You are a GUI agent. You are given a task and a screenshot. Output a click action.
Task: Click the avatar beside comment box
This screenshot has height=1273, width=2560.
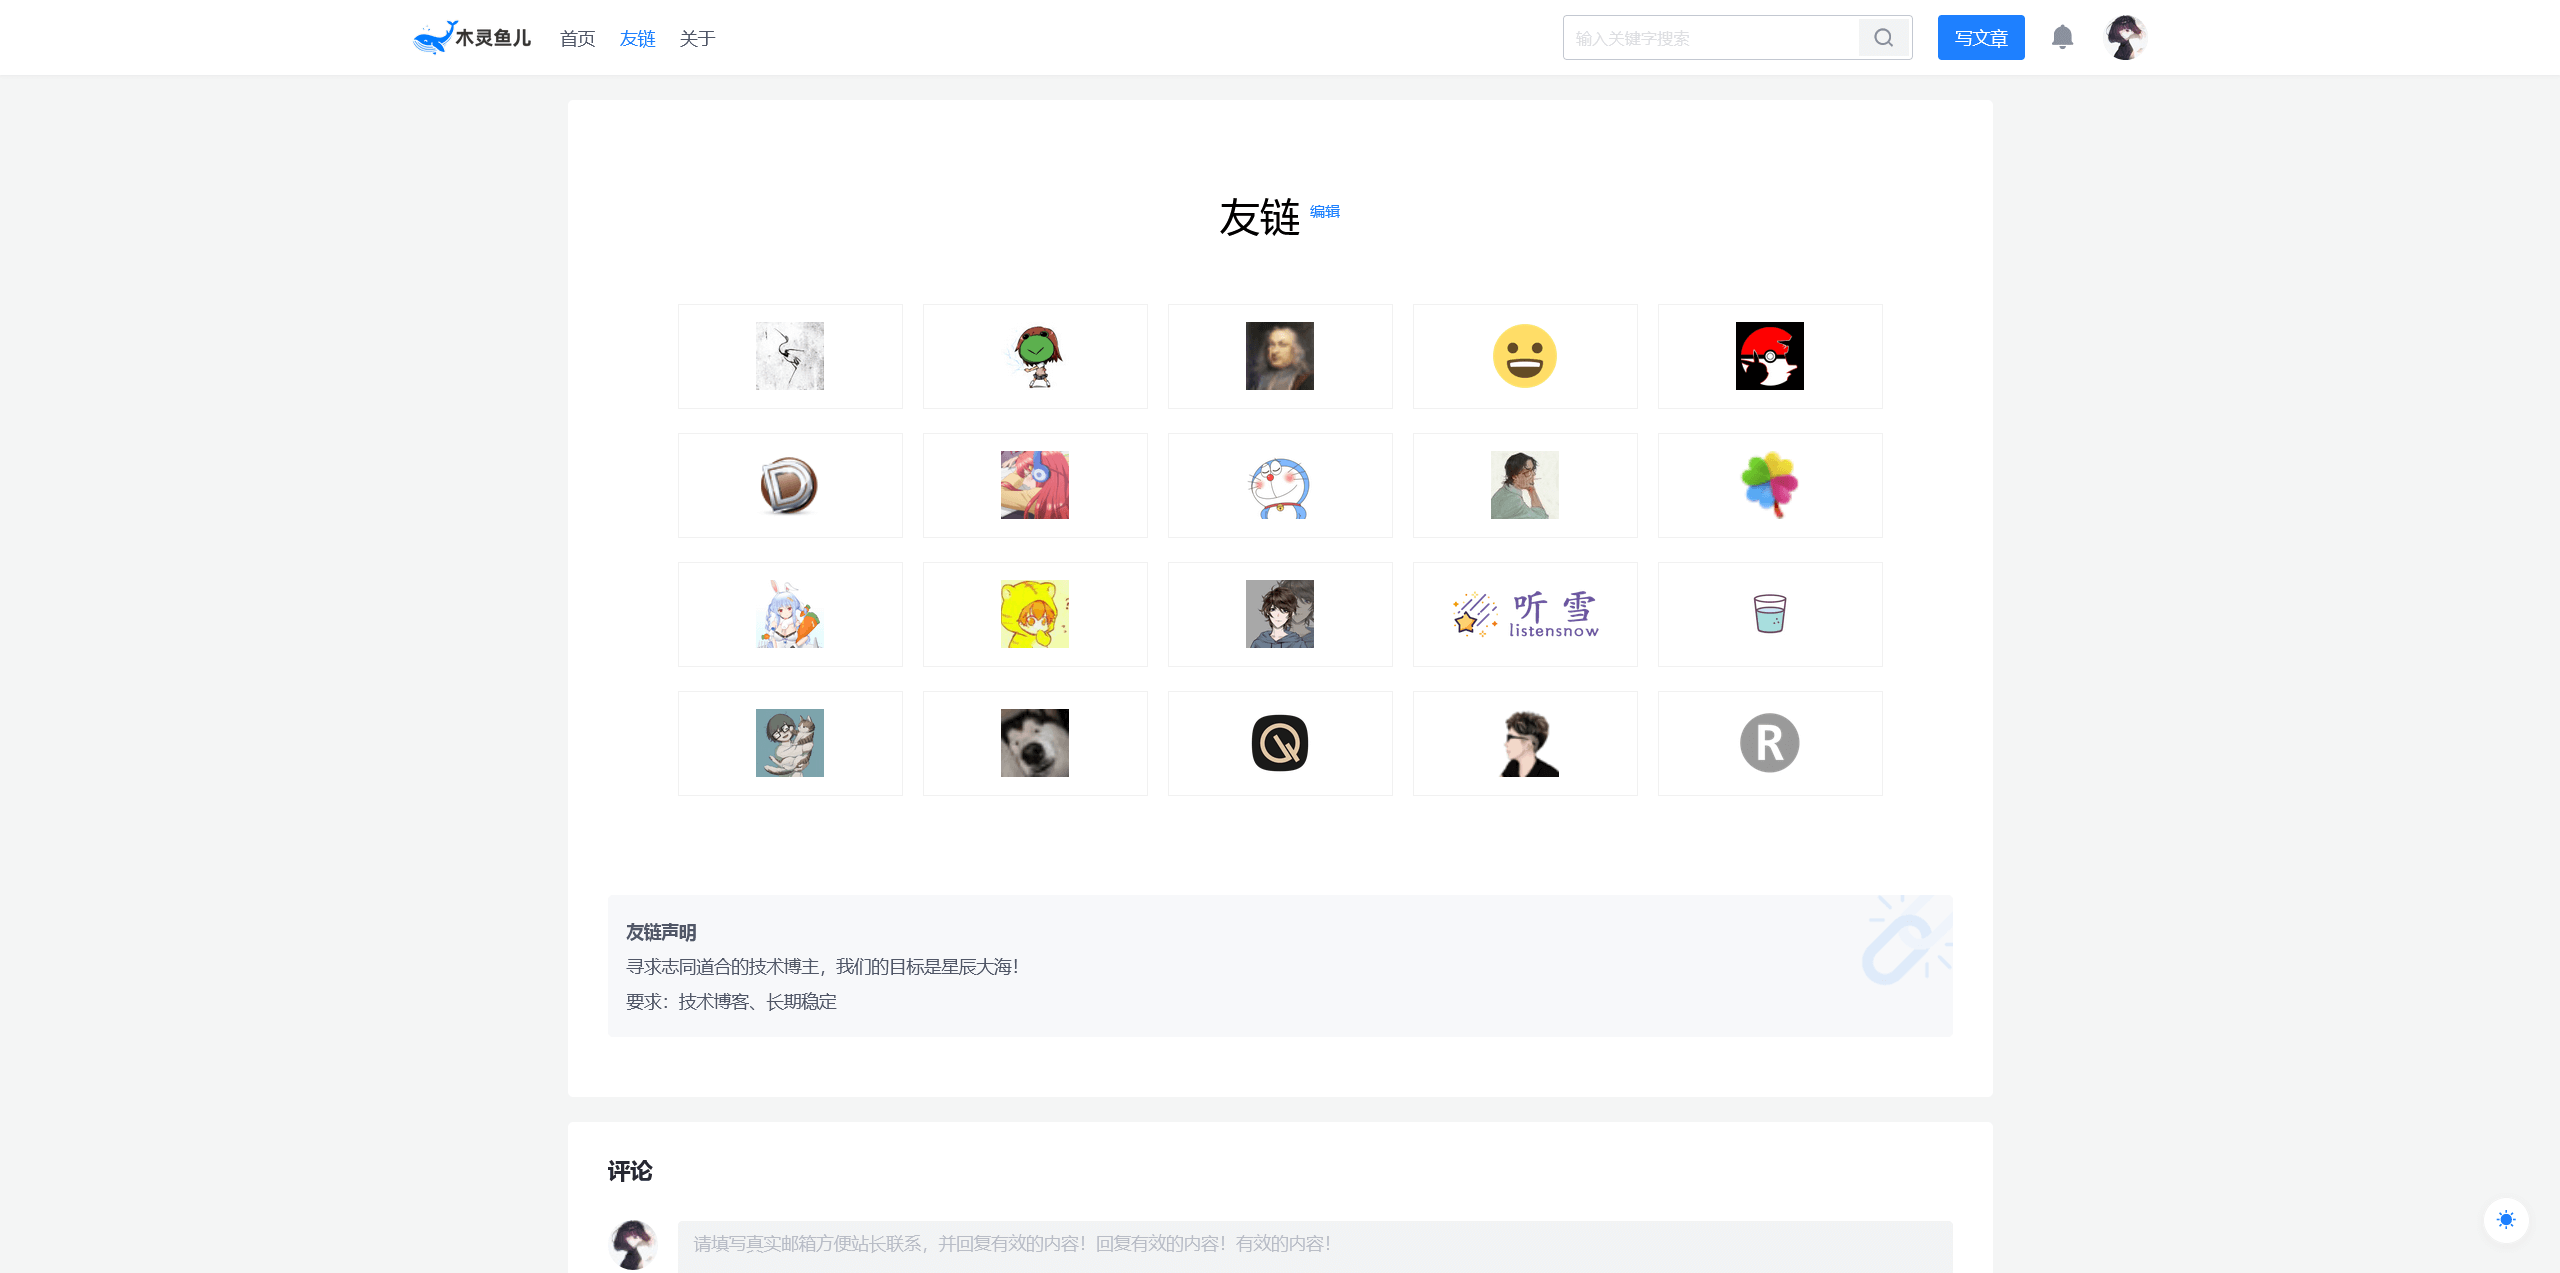pos(633,1244)
